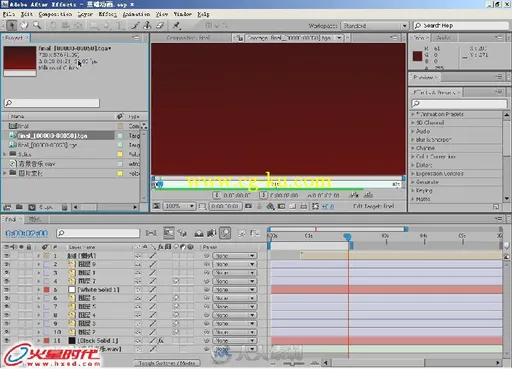The height and width of the screenshot is (369, 512).
Task: Open the 100% magnification dropdown
Action: [178, 206]
